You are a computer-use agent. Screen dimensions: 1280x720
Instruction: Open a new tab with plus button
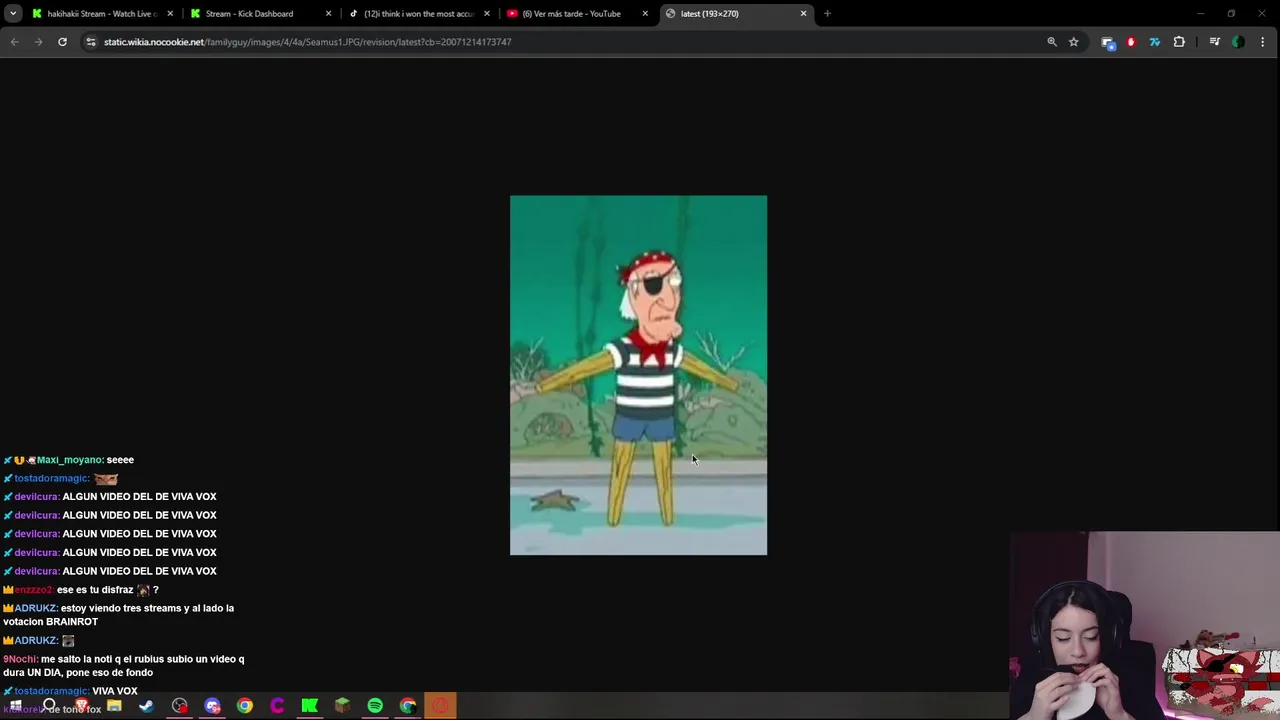click(827, 14)
